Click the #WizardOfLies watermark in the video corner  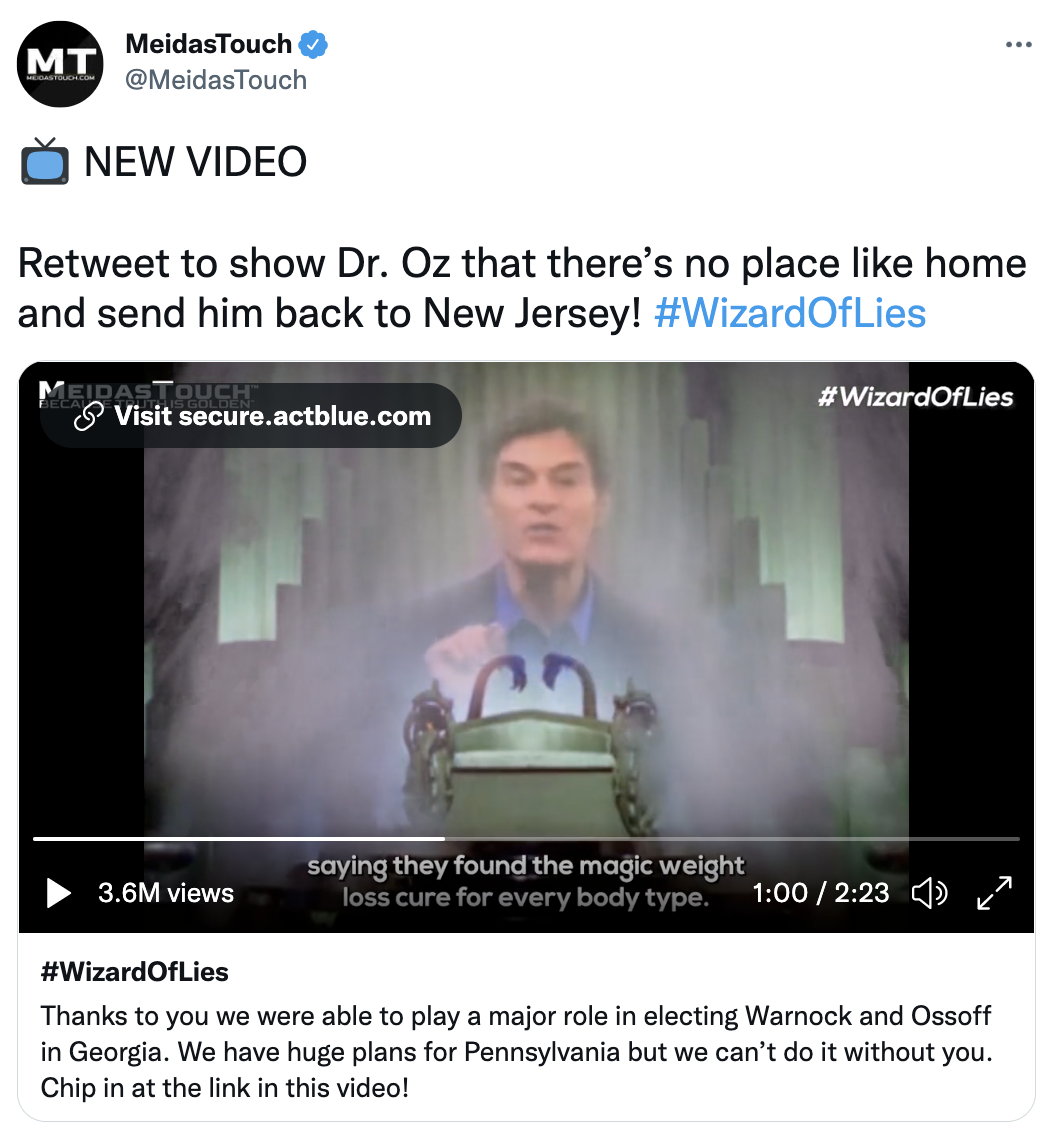(915, 397)
